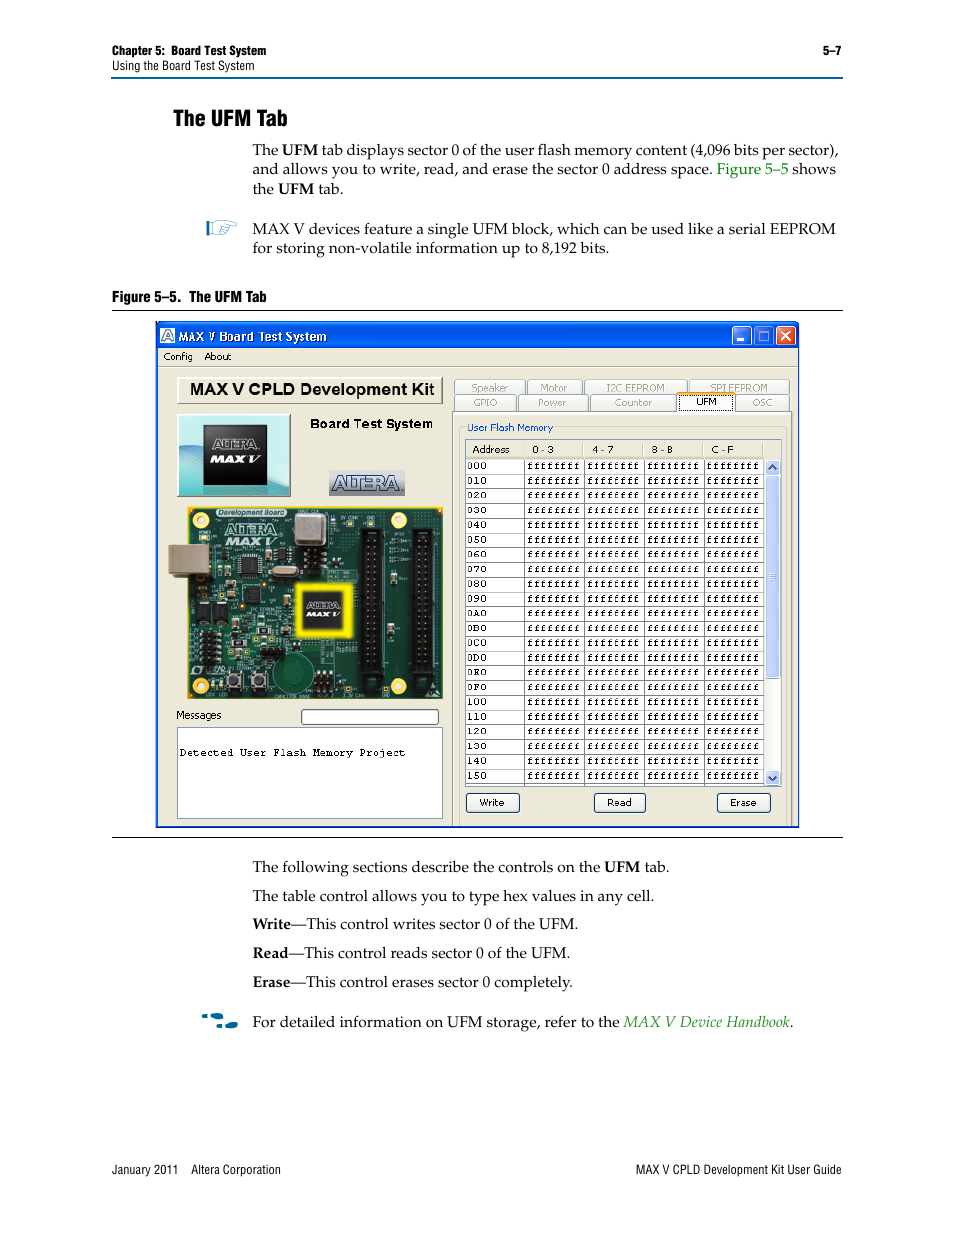Click the empty field beside Messages label

point(370,717)
